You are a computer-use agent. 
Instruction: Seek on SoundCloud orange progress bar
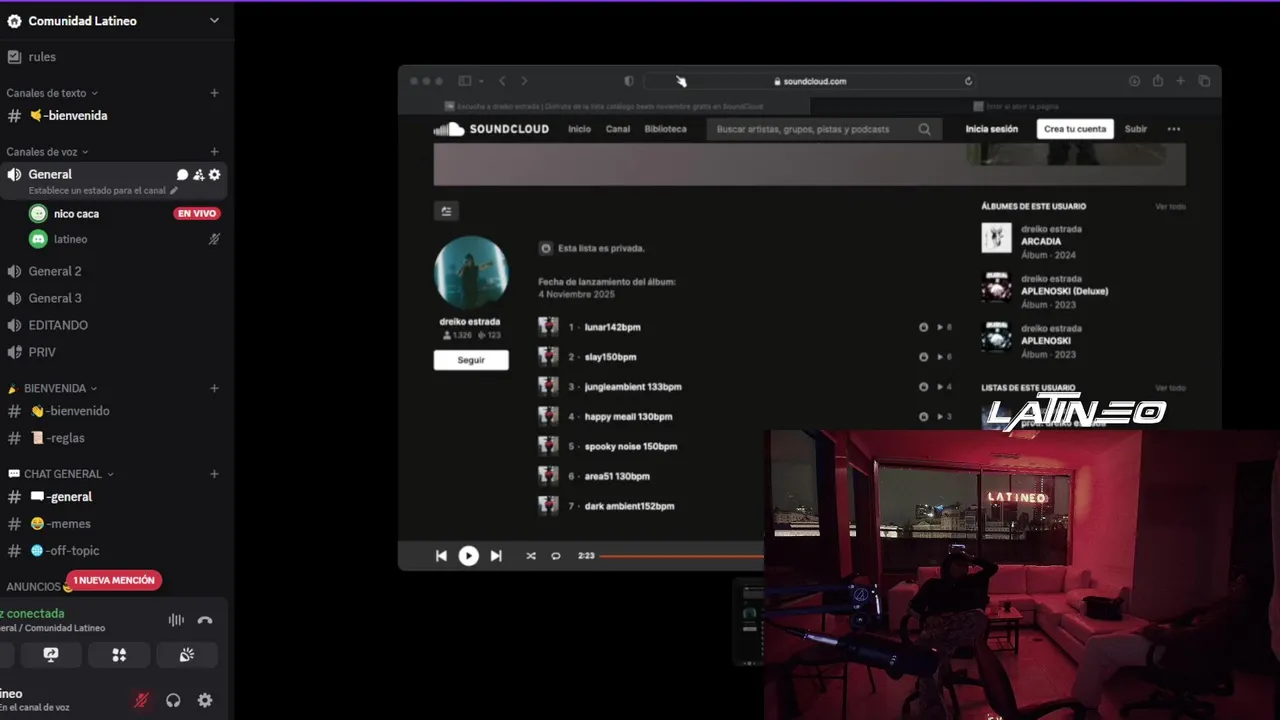(x=682, y=556)
